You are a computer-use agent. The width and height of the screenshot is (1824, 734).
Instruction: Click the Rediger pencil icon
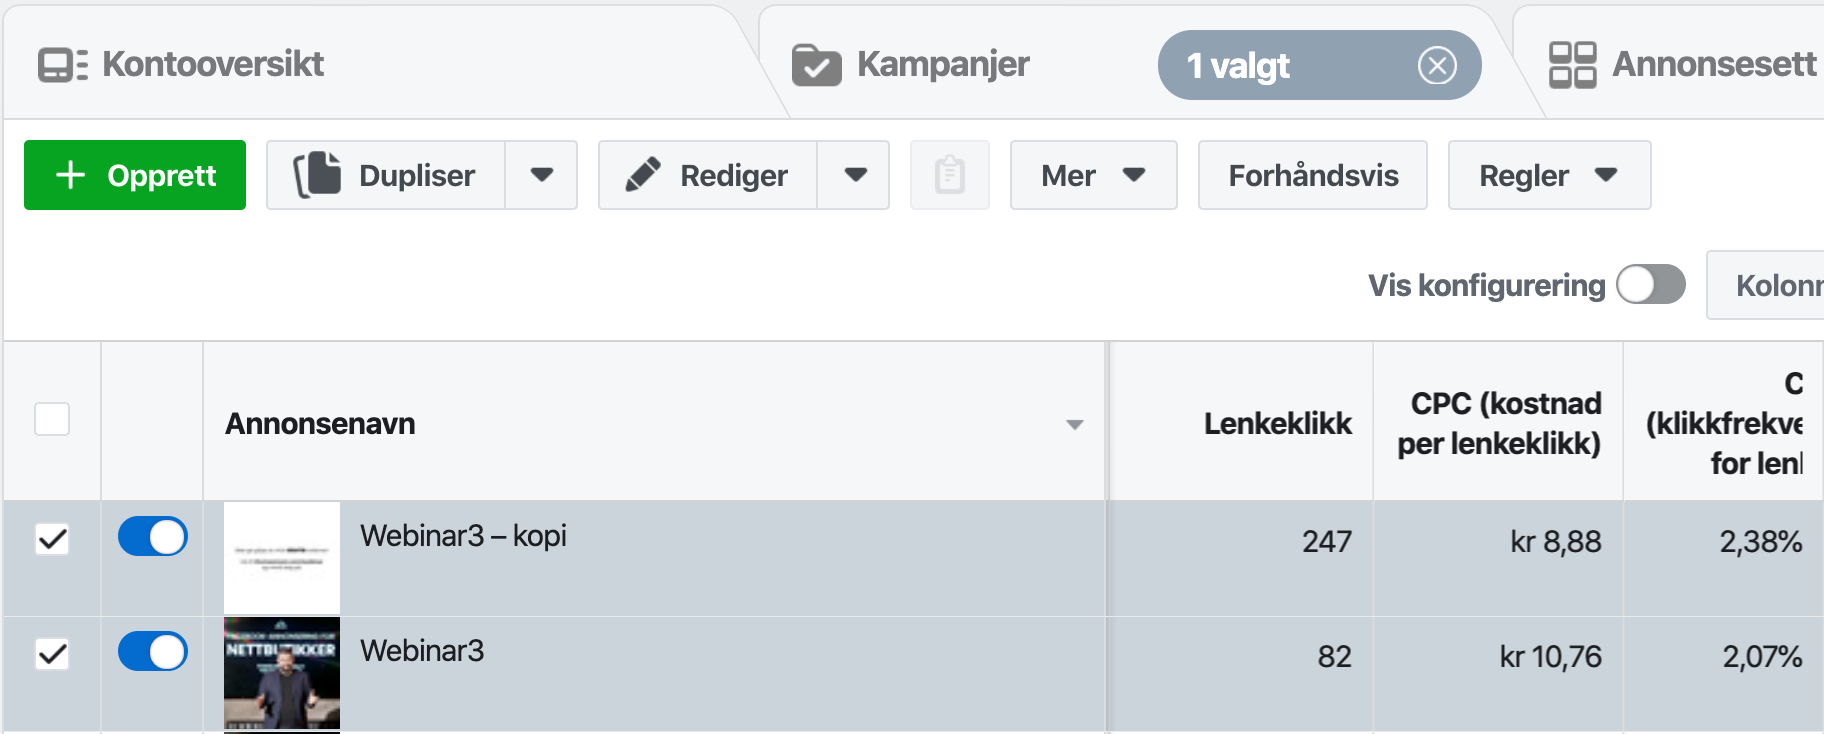643,175
